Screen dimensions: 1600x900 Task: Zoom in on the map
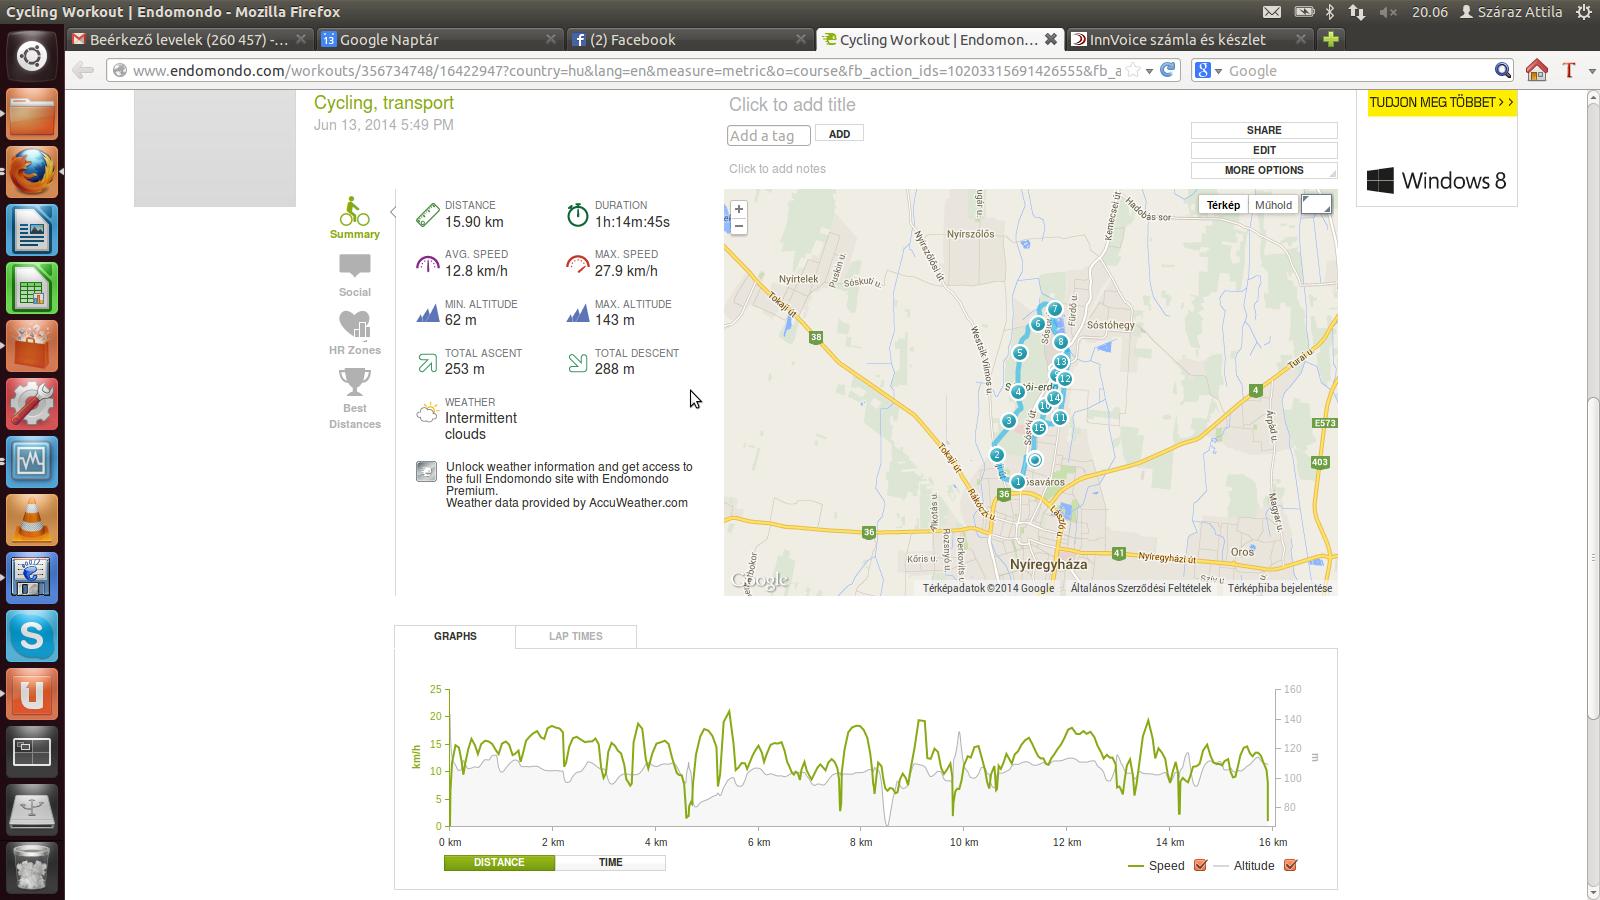pos(739,209)
